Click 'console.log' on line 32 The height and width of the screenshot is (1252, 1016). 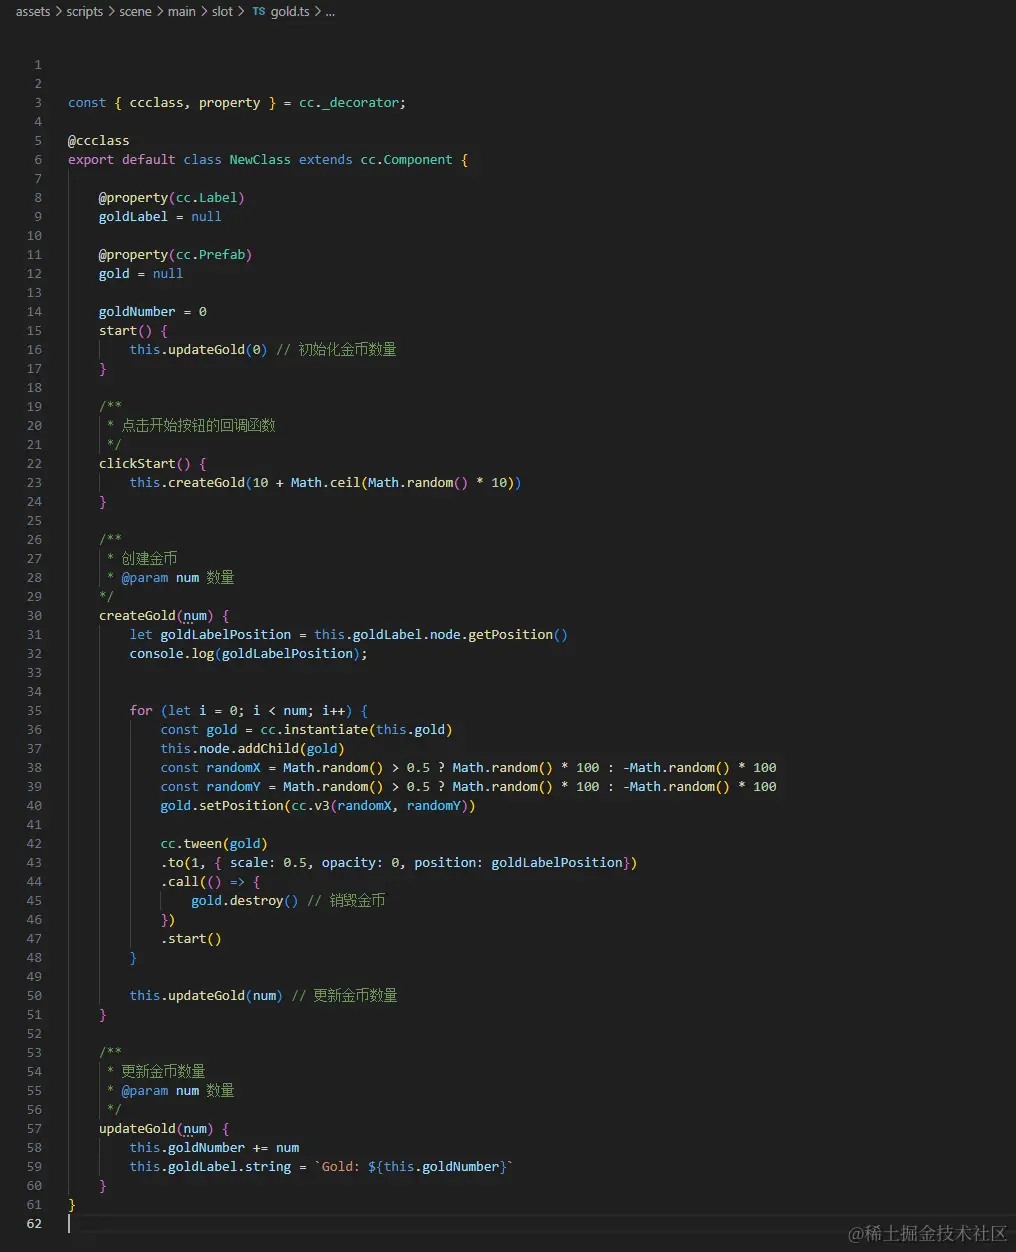(172, 654)
